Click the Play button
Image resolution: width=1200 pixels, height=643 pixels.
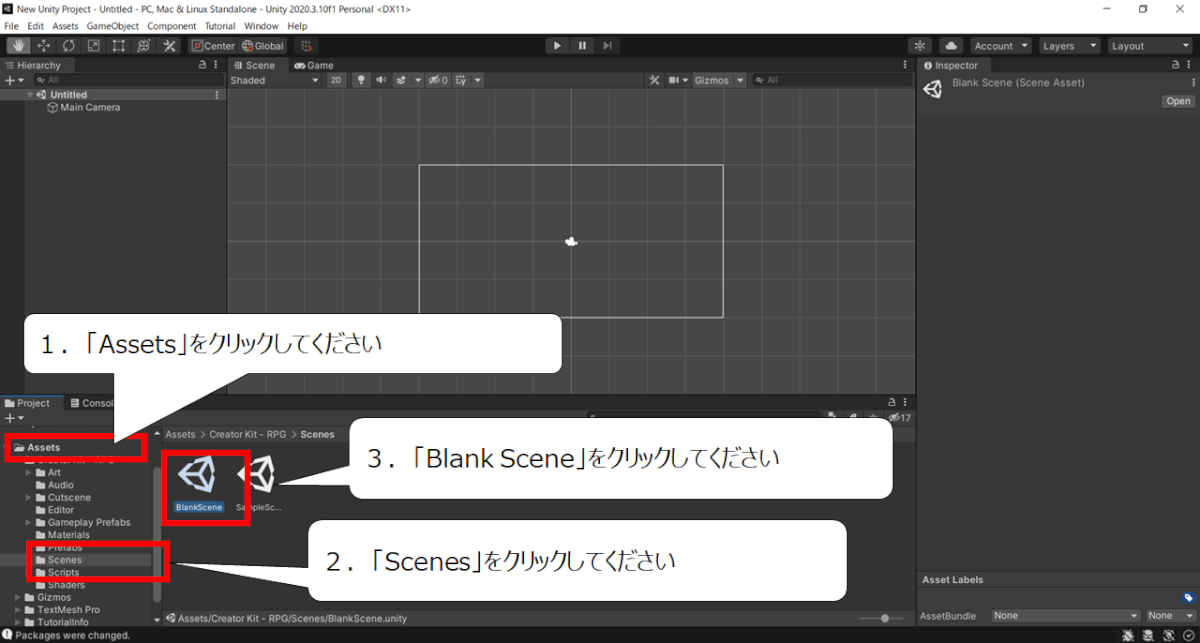click(x=557, y=46)
